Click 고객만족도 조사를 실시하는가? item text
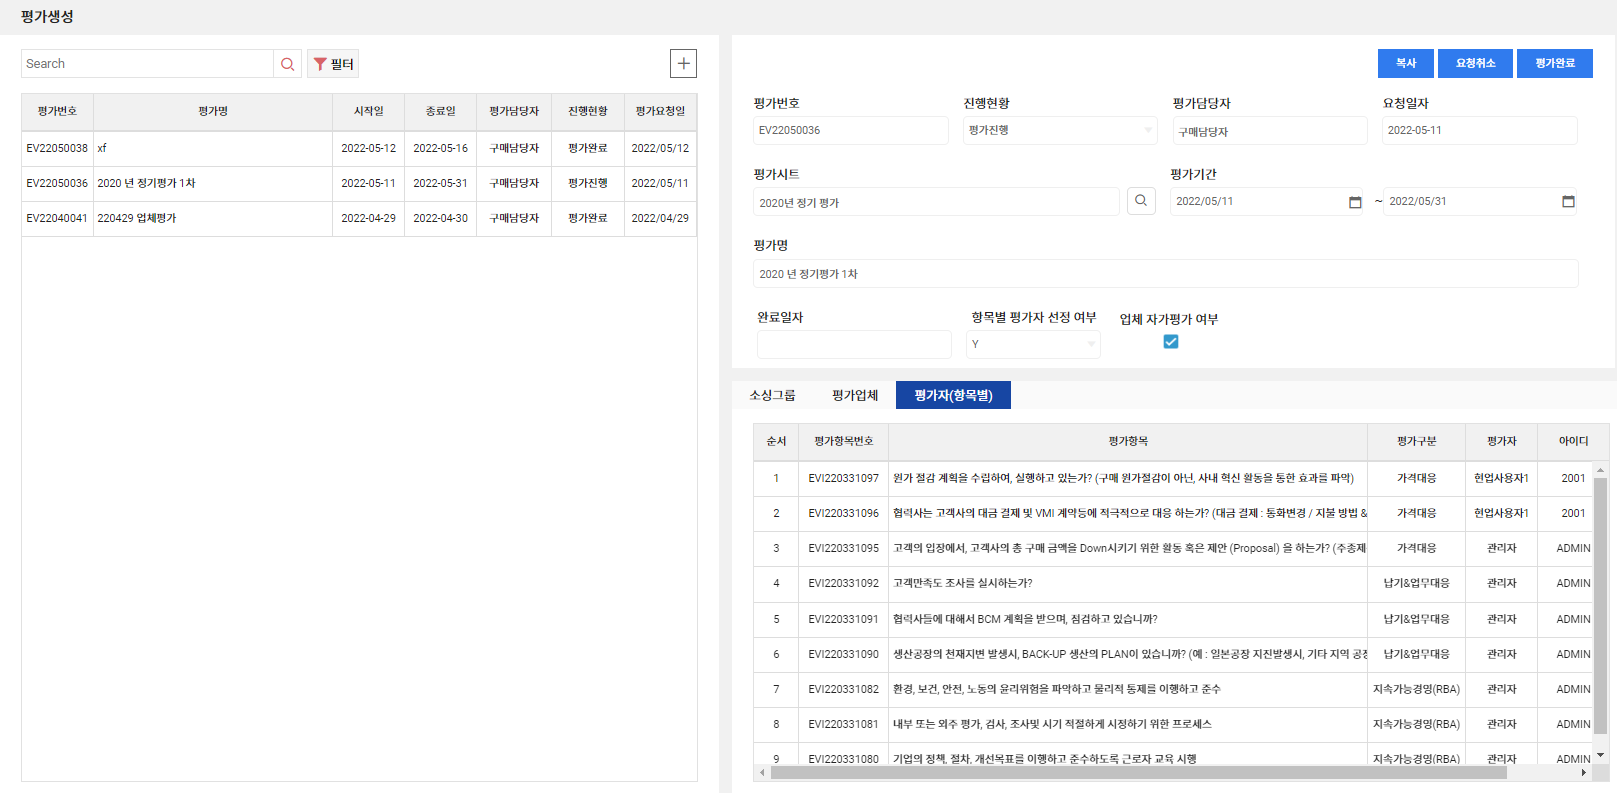1617x793 pixels. (x=962, y=583)
